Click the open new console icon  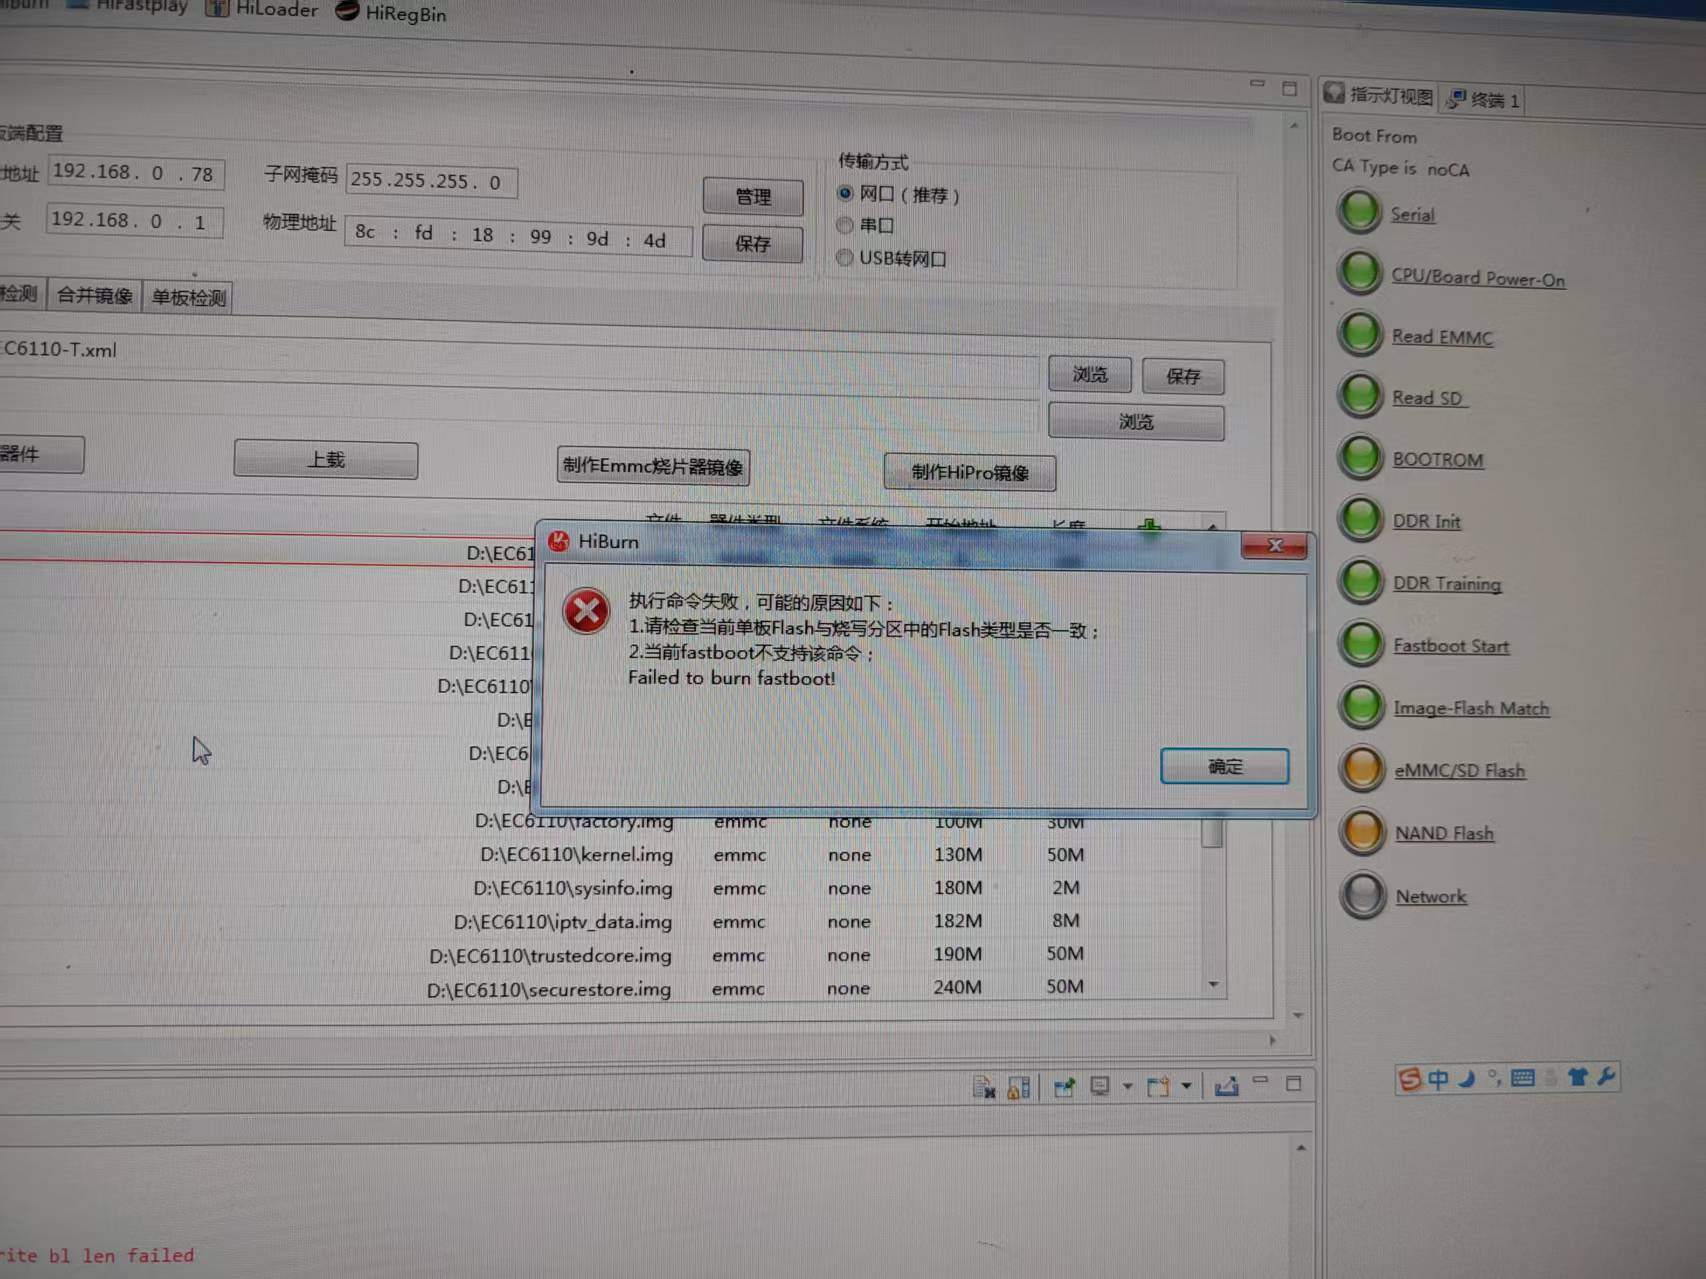click(1158, 1086)
